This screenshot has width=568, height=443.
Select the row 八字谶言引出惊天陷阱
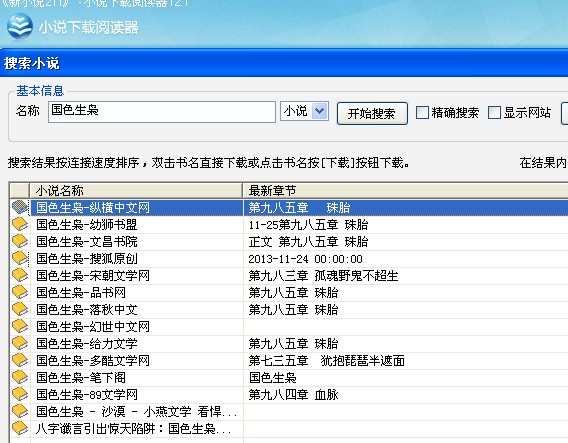click(x=288, y=429)
